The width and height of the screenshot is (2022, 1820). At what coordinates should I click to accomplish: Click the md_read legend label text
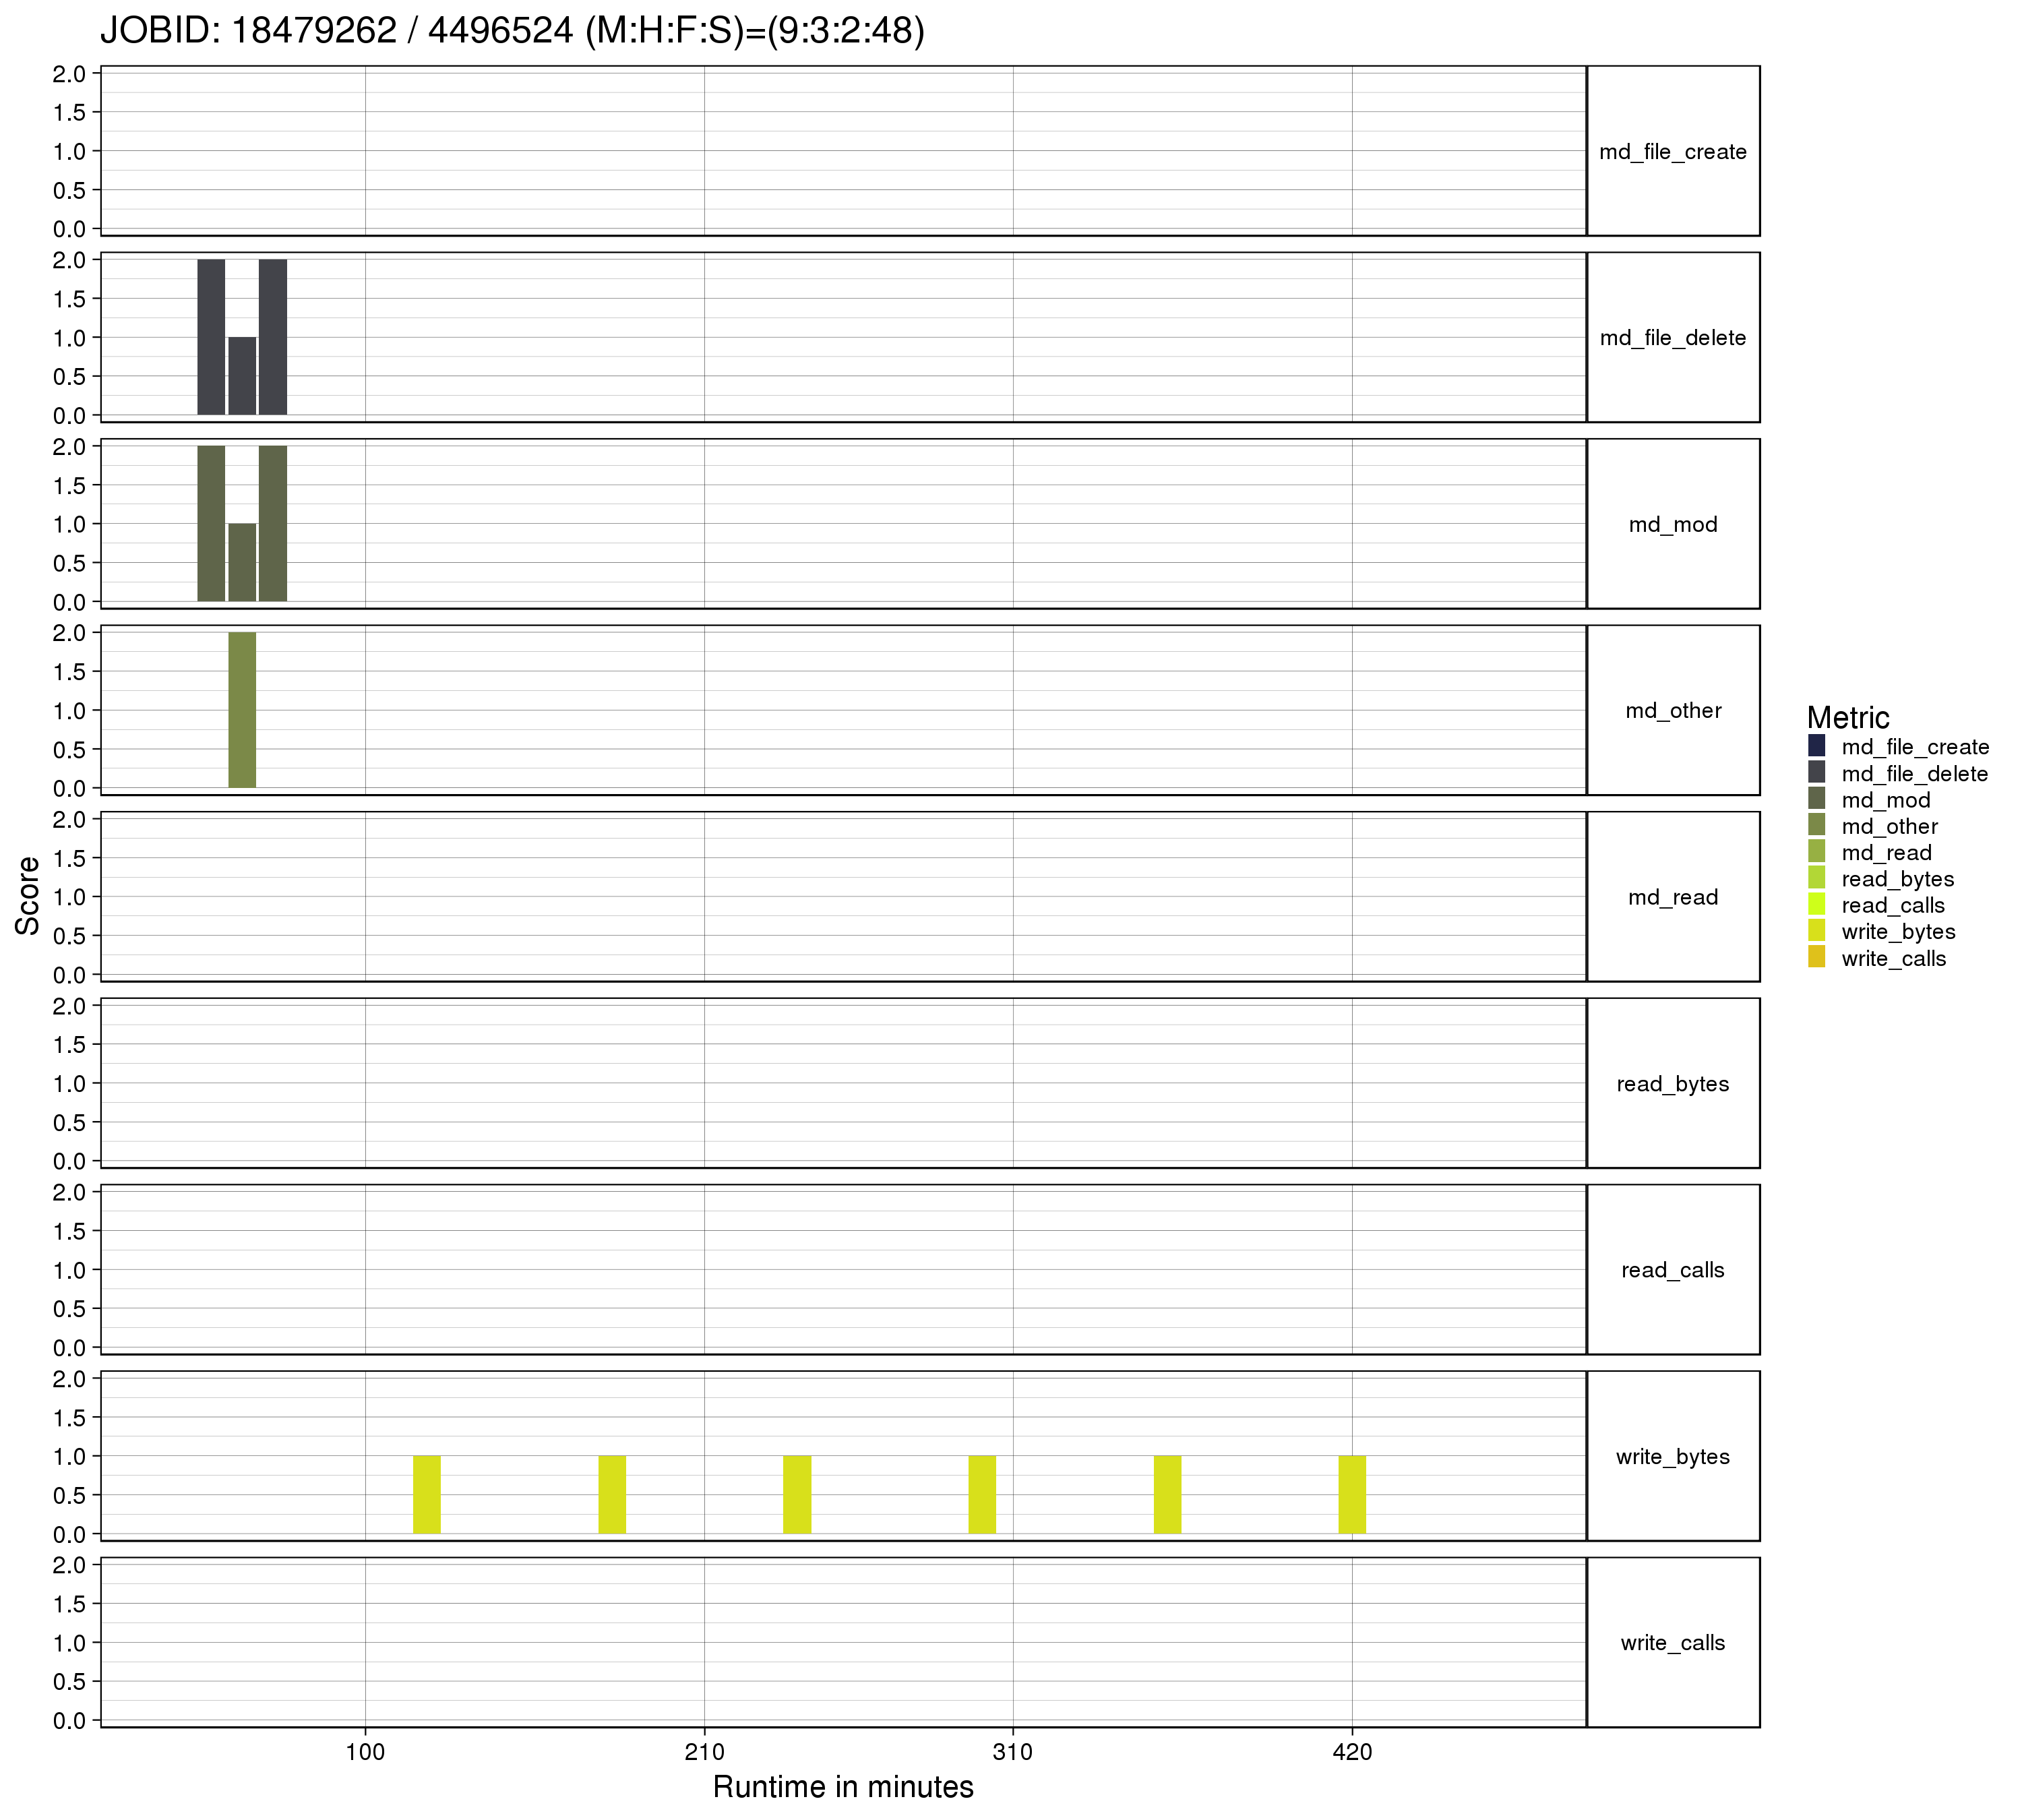[x=1886, y=853]
